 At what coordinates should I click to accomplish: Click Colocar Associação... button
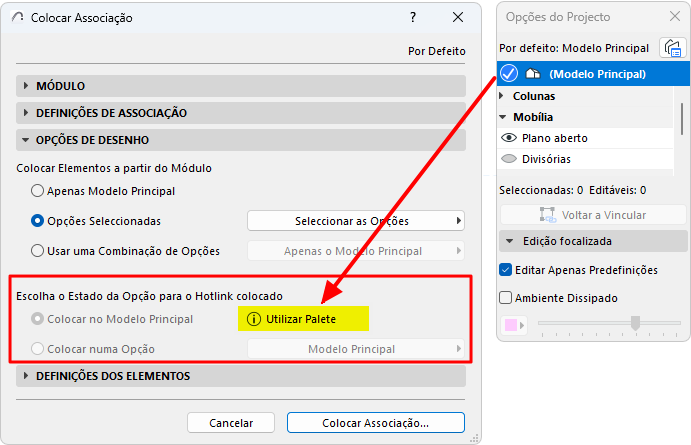tap(375, 423)
